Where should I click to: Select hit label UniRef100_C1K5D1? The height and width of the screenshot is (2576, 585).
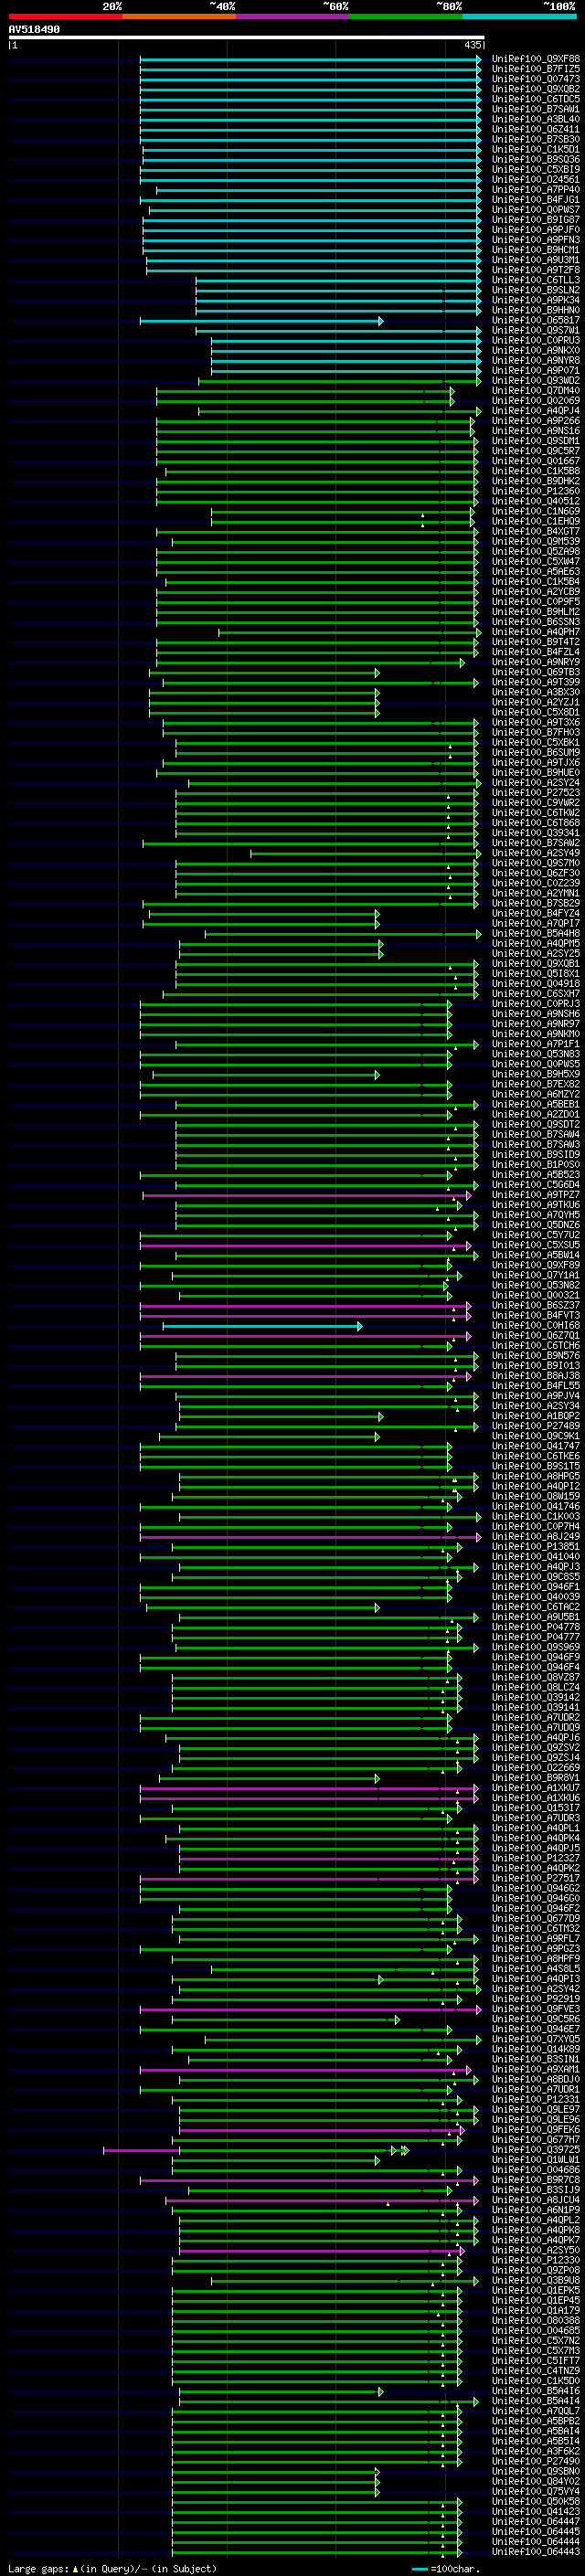coord(536,150)
